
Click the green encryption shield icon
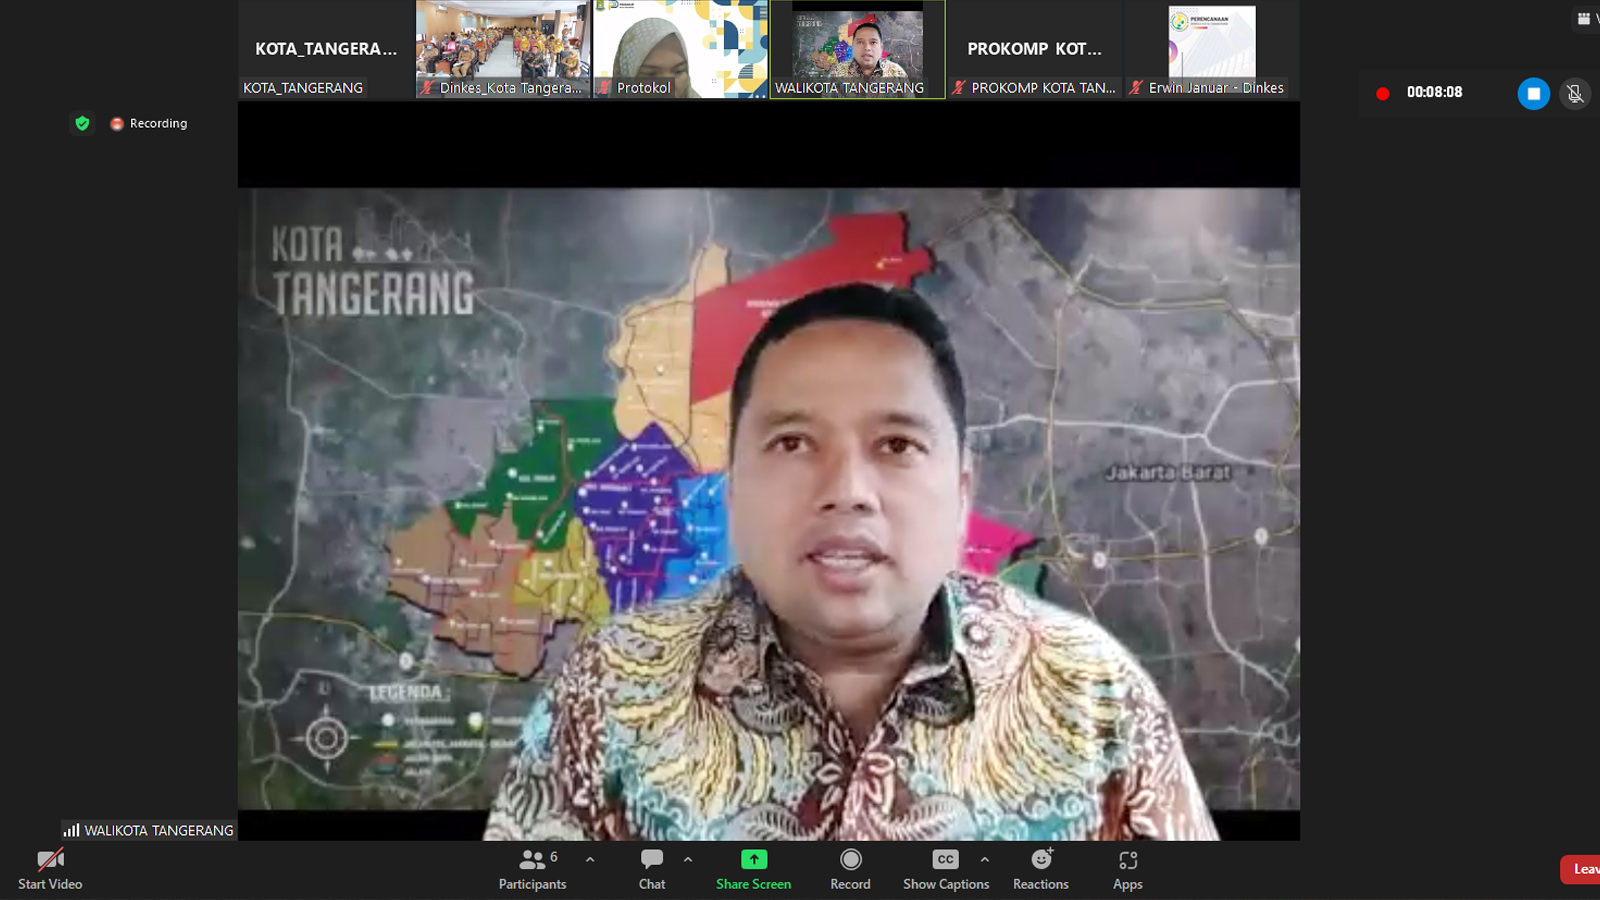tap(82, 123)
